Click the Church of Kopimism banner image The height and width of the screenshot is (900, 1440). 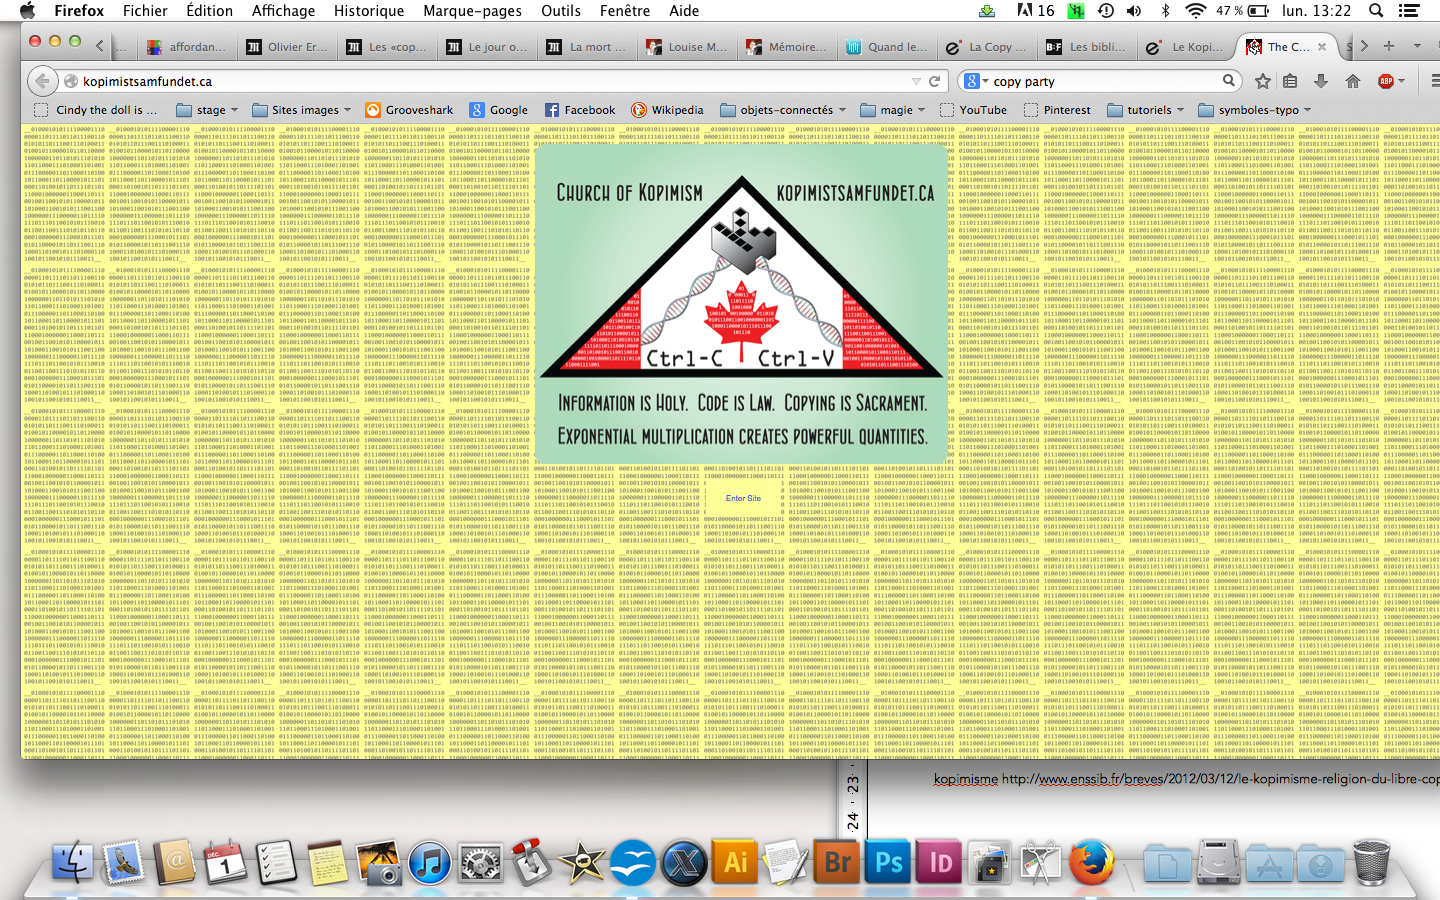point(741,303)
